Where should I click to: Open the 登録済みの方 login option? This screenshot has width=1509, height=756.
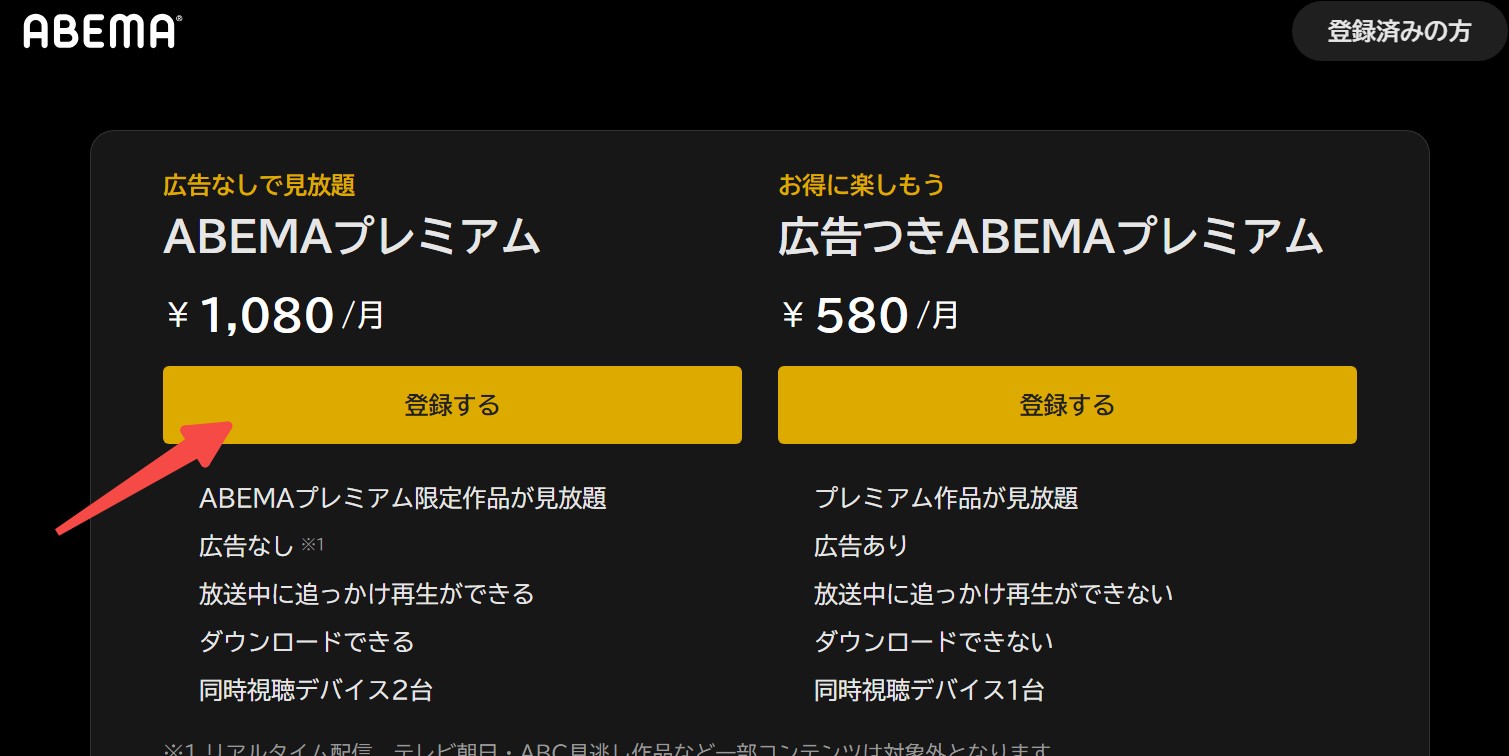pyautogui.click(x=1398, y=31)
